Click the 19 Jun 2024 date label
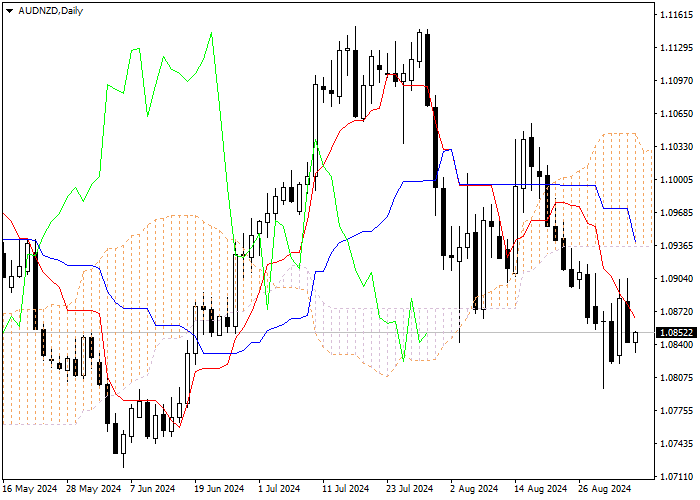The width and height of the screenshot is (700, 500). coord(219,489)
